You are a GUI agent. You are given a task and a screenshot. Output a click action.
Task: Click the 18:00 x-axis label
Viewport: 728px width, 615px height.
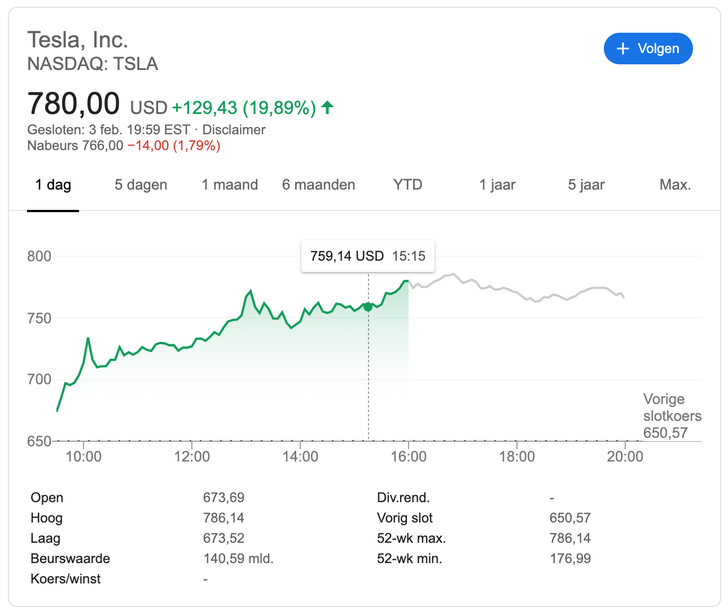tap(517, 456)
